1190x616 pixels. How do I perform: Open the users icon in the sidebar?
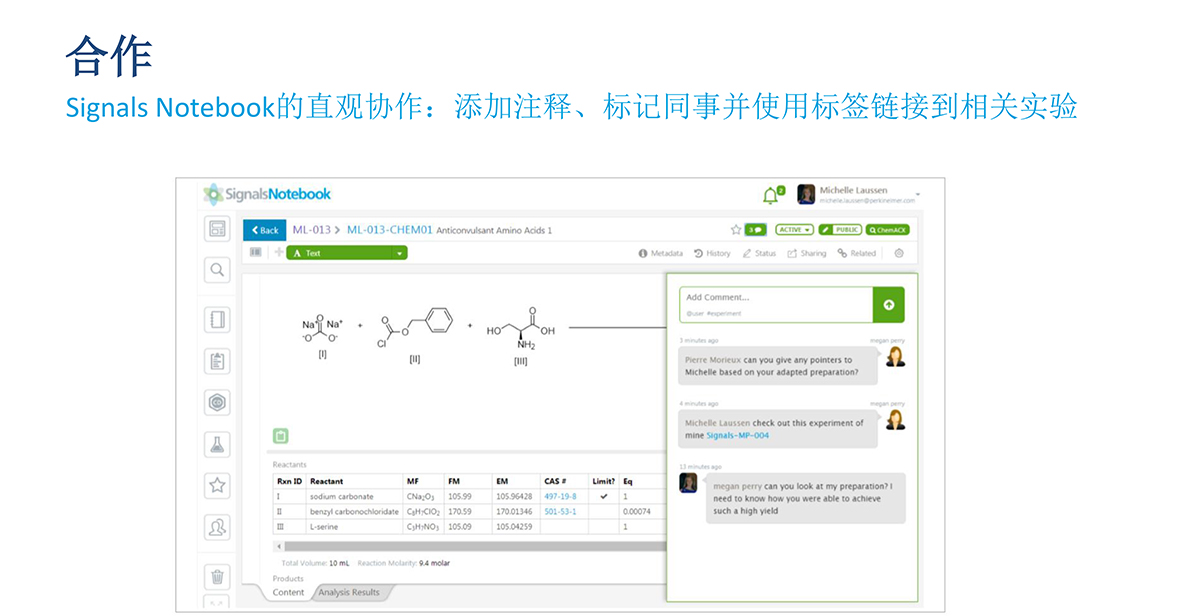click(217, 527)
